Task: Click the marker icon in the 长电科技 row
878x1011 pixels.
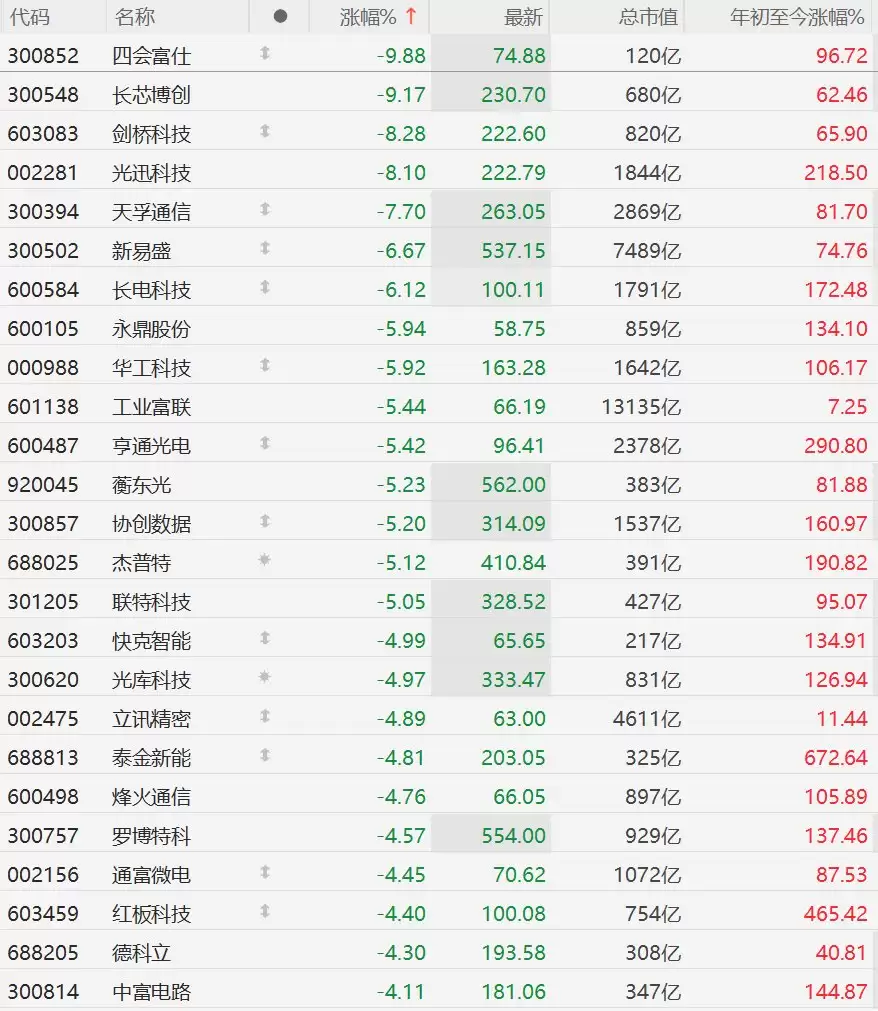Action: pos(265,288)
